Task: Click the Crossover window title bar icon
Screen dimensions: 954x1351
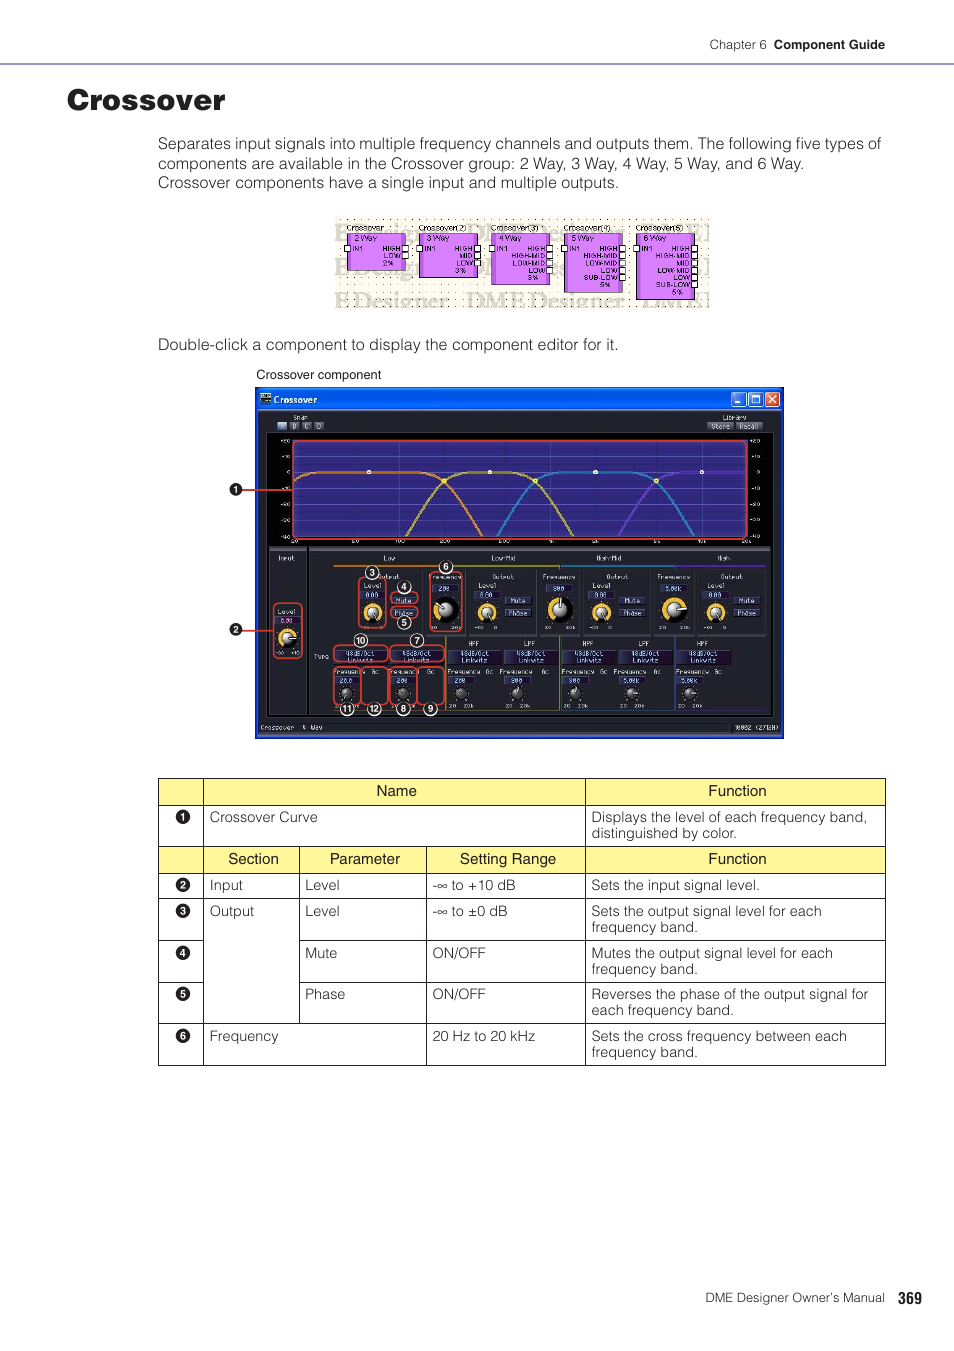Action: (265, 398)
